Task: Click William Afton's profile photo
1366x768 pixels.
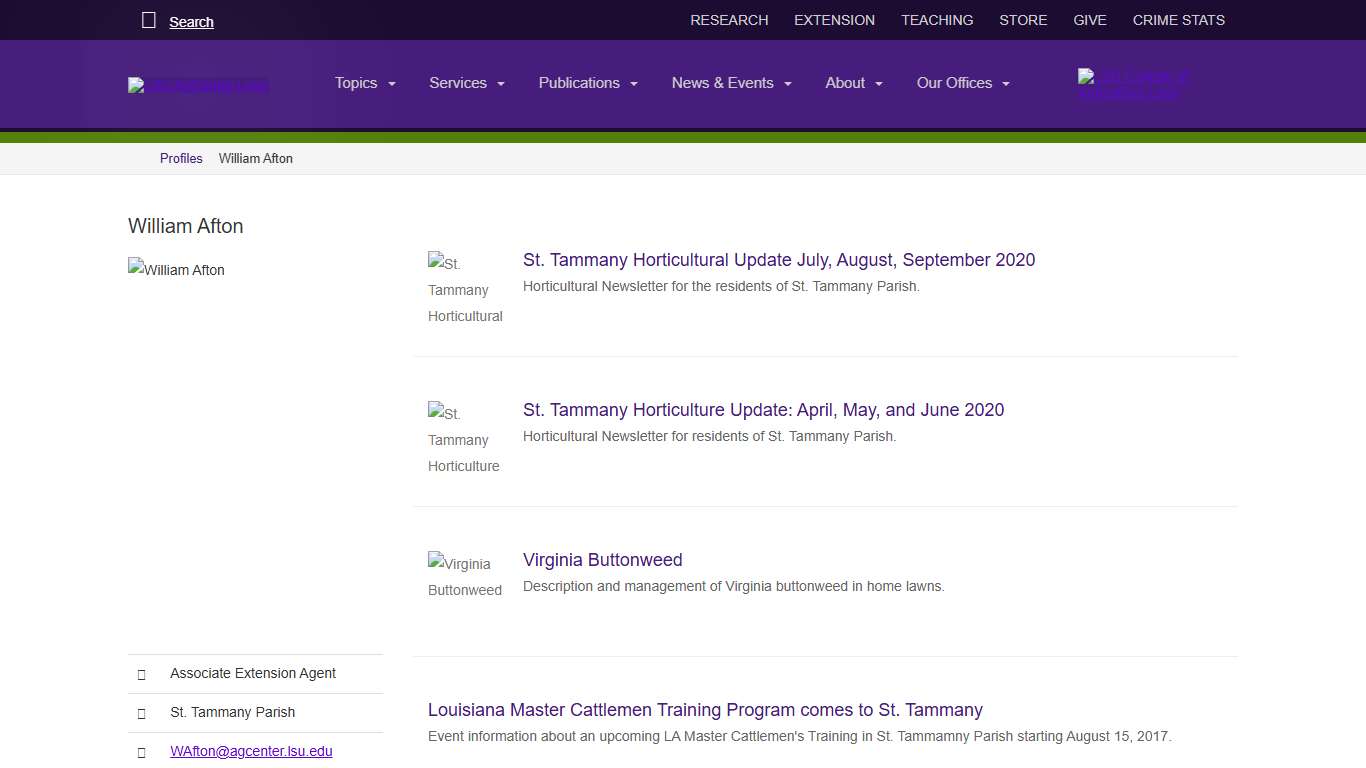Action: coord(177,270)
